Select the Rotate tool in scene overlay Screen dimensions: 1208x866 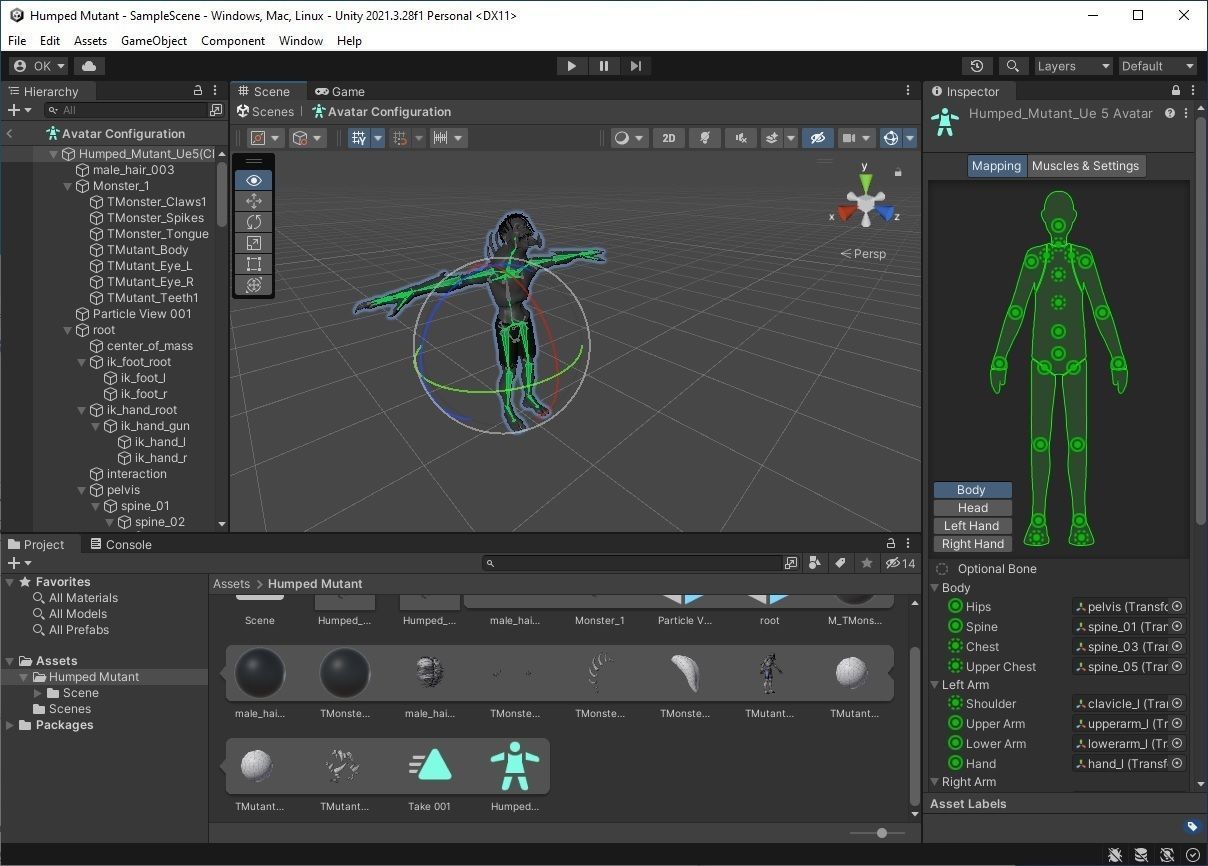(x=254, y=222)
